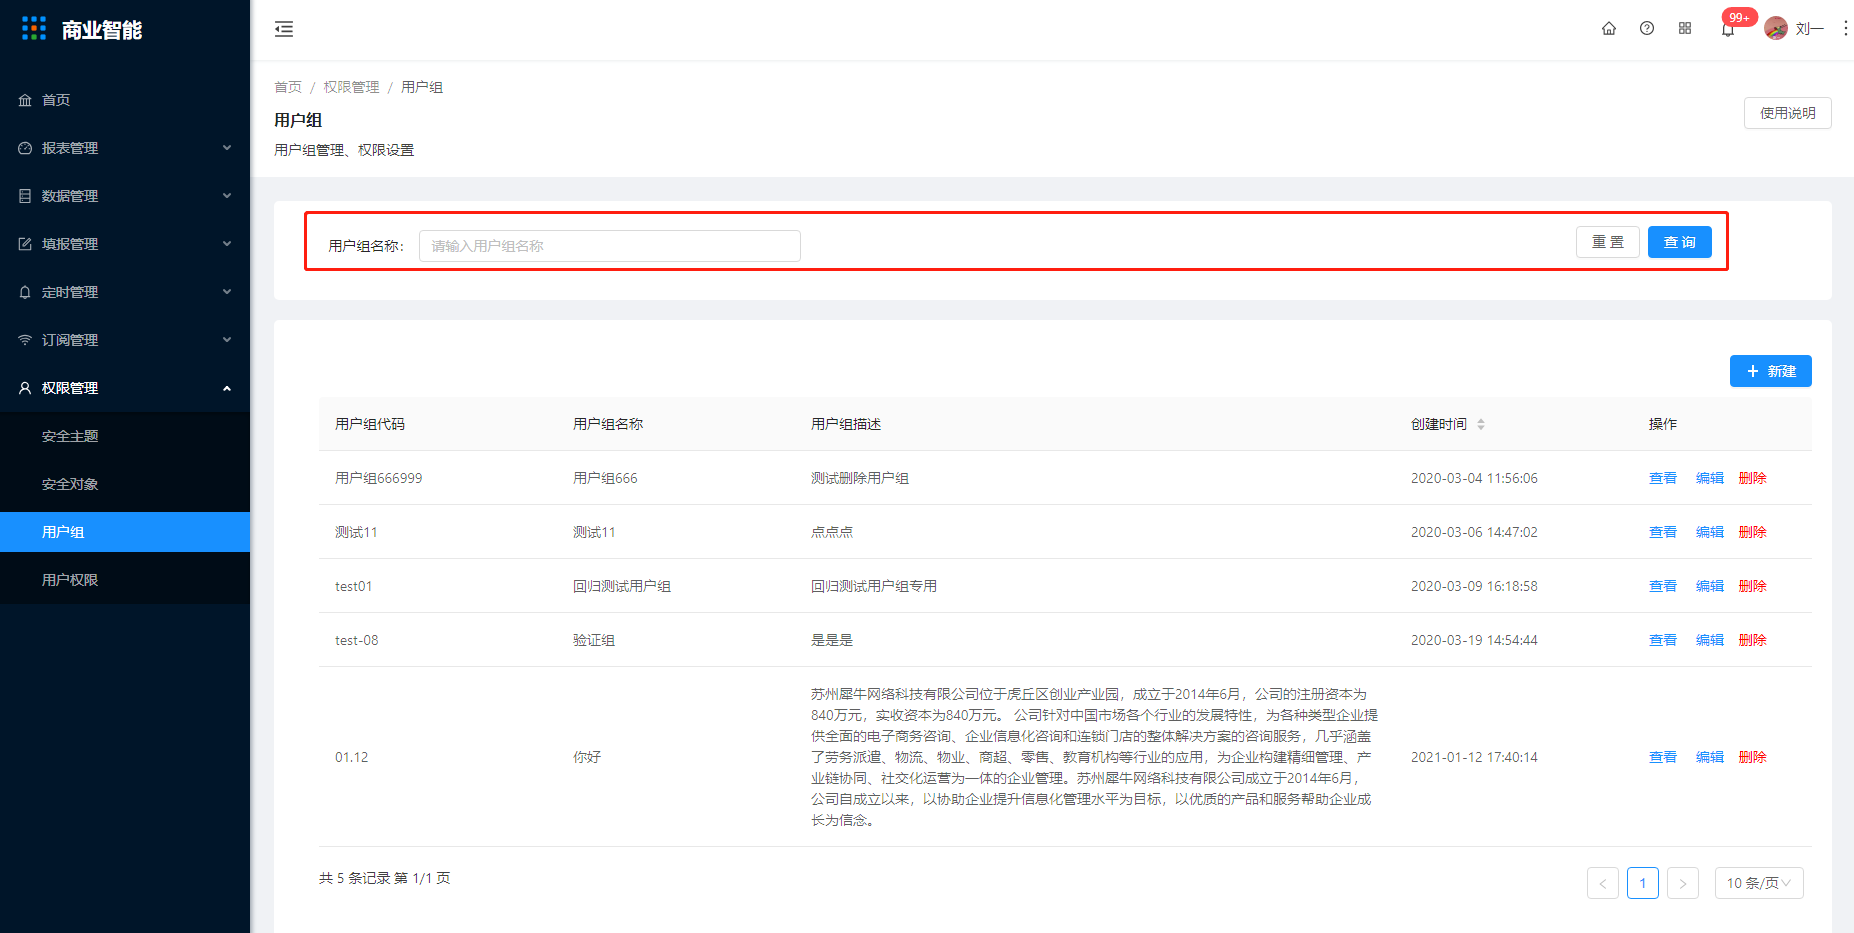Viewport: 1854px width, 933px height.
Task: Click the 订阅管理 wifi icon
Action: click(25, 340)
